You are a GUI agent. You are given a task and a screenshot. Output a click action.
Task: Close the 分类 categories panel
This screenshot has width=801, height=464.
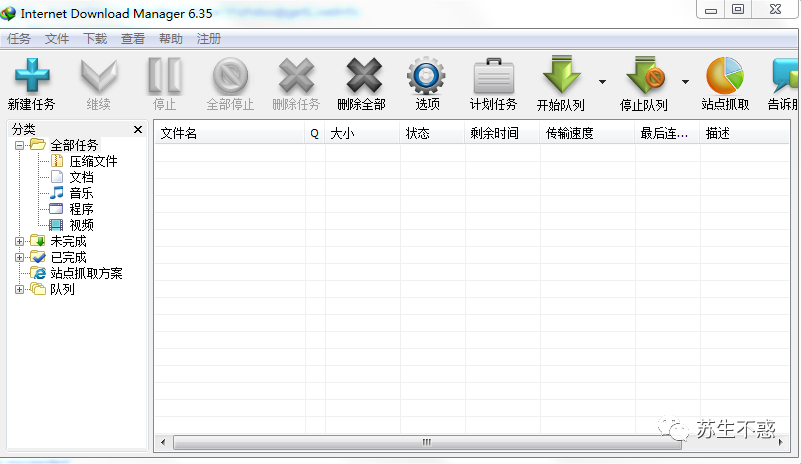click(138, 129)
